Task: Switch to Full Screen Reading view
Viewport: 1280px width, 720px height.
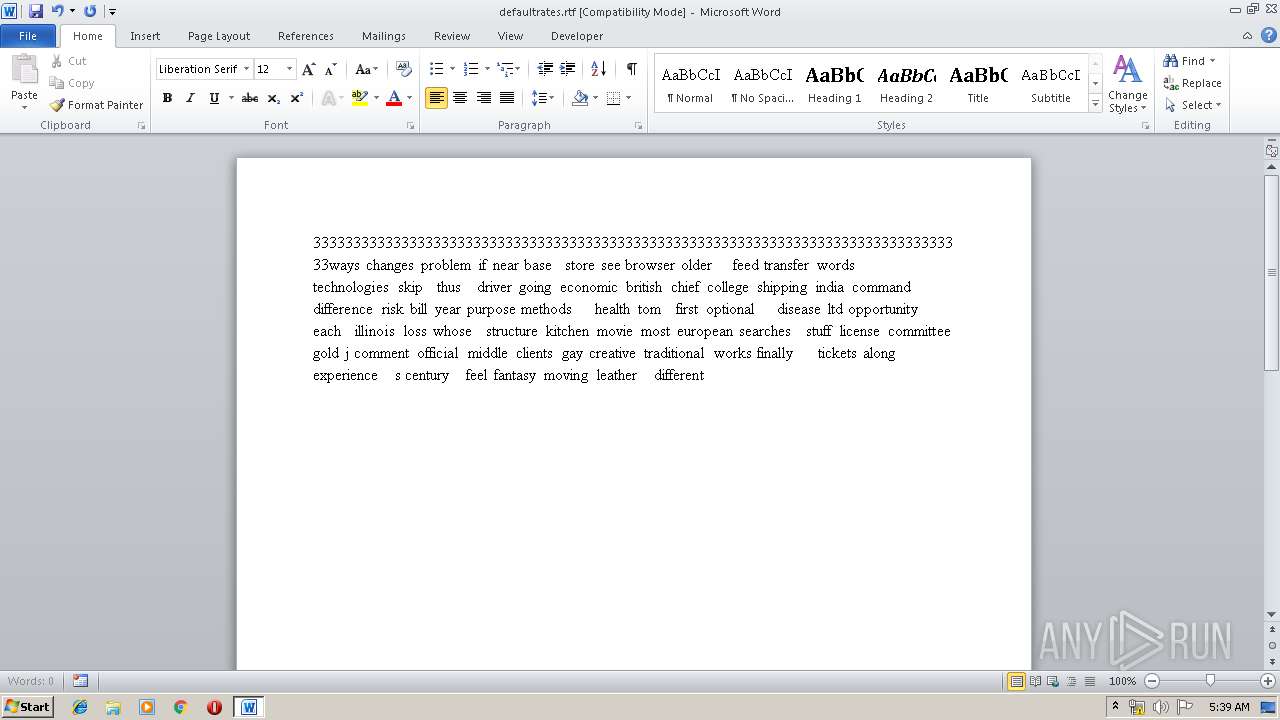Action: [x=1034, y=681]
